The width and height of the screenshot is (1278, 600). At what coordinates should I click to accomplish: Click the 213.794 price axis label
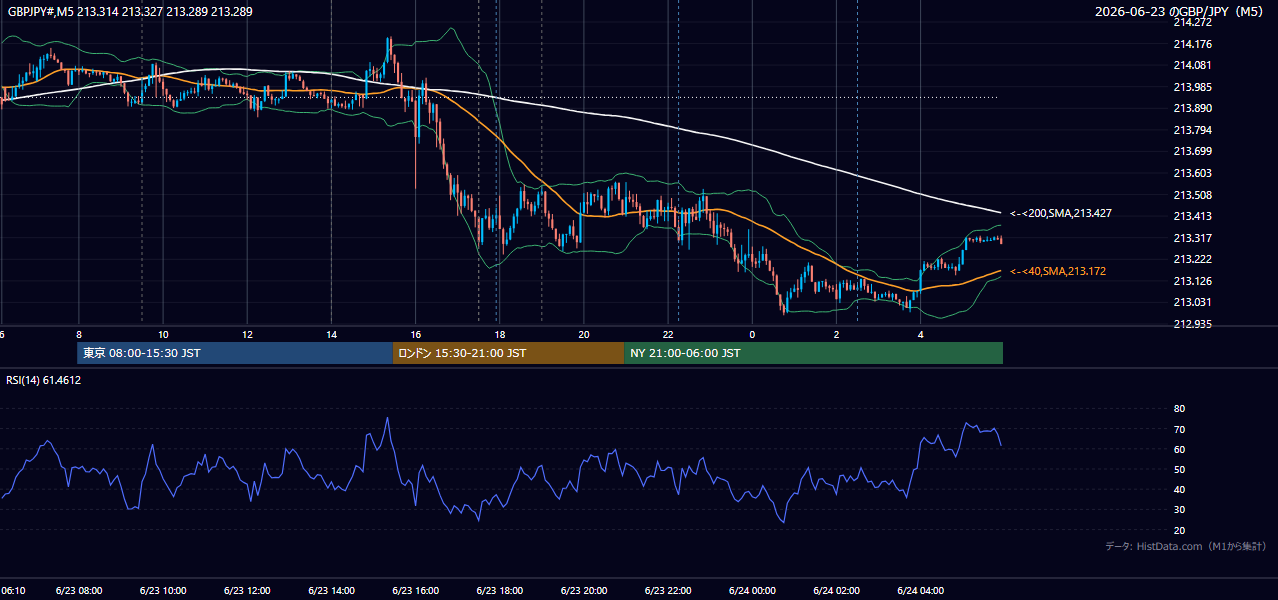[1192, 130]
